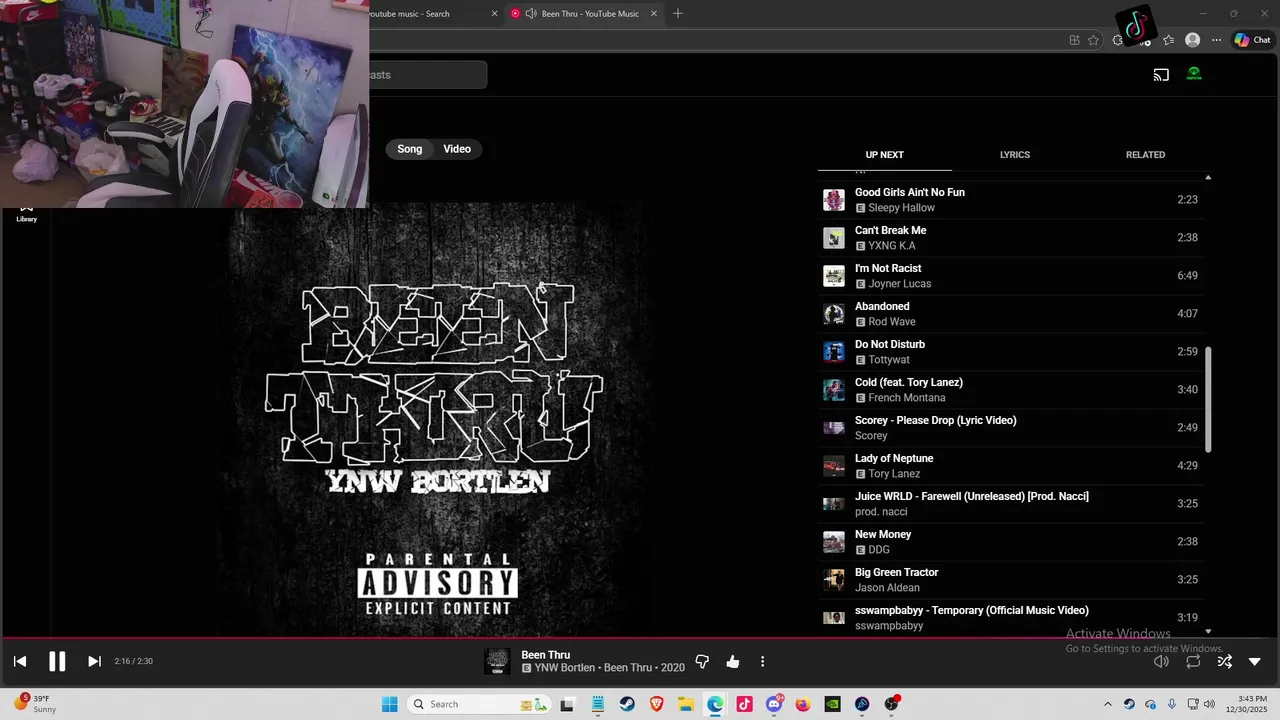1280x720 pixels.
Task: Open Firefox from the taskbar
Action: pos(803,704)
